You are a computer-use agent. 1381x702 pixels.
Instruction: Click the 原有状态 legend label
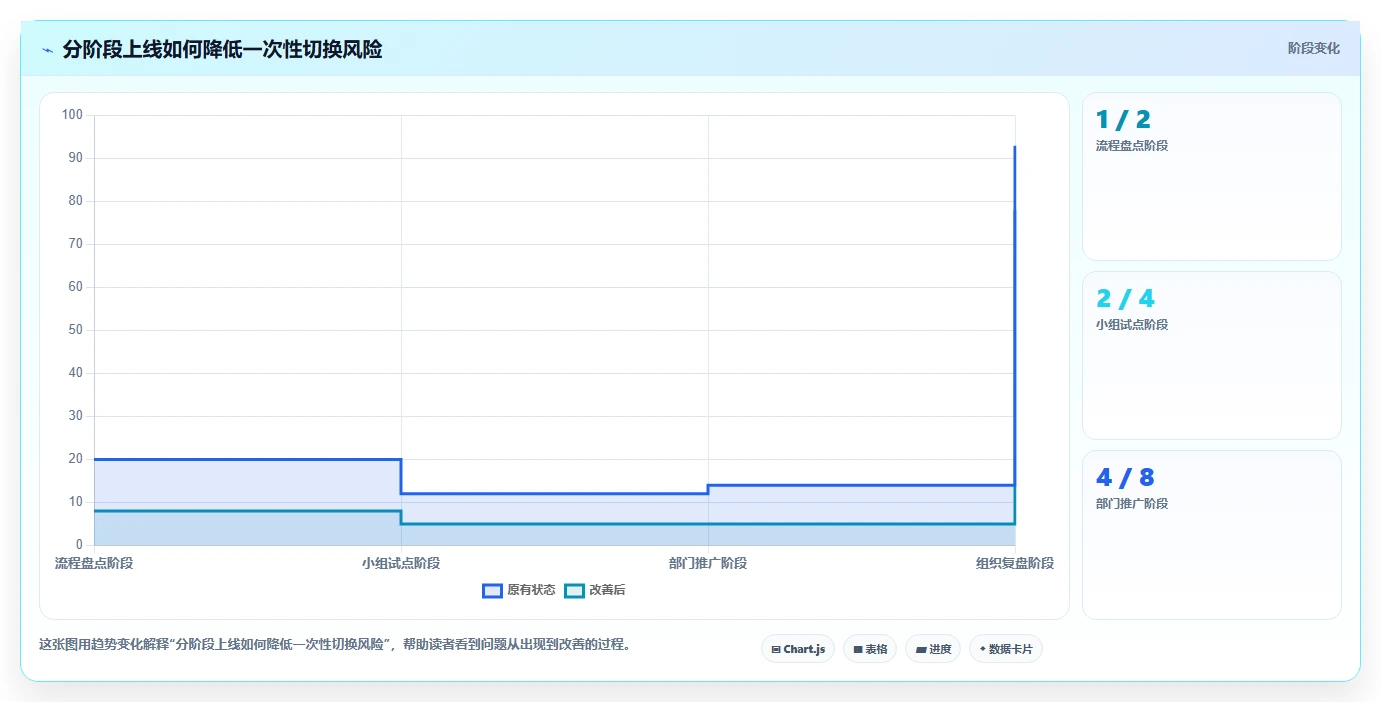point(531,590)
